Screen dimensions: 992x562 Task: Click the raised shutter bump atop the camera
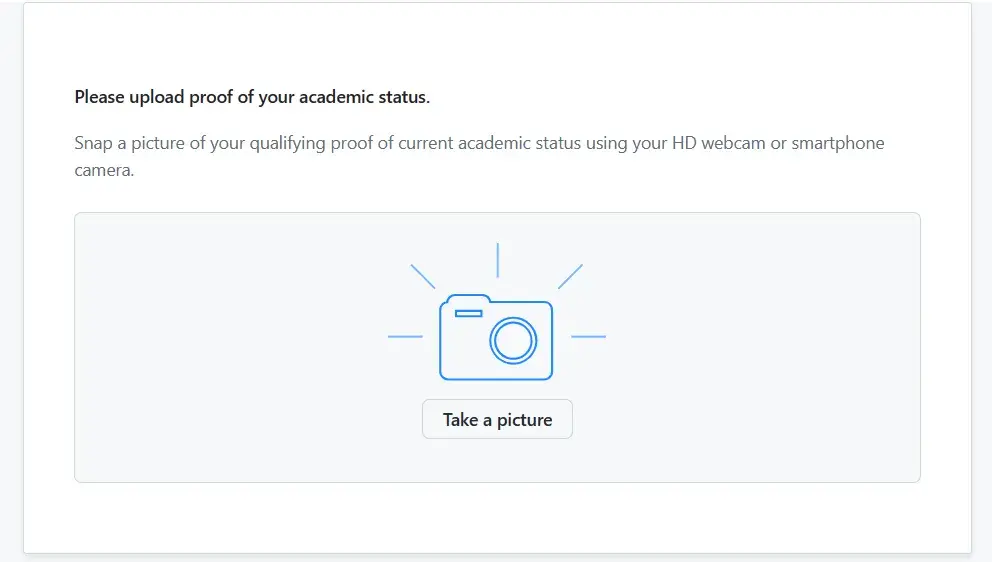pyautogui.click(x=468, y=298)
